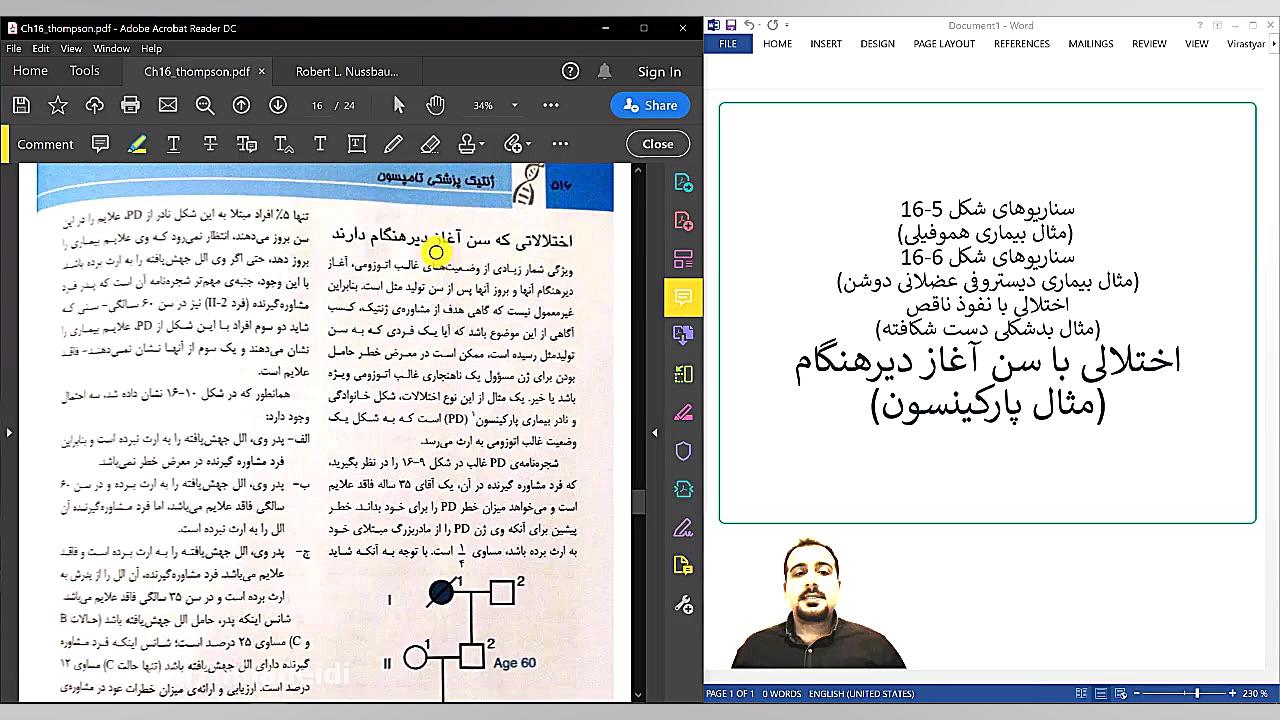This screenshot has height=720, width=1280.
Task: Select the eraser tool
Action: [x=430, y=144]
